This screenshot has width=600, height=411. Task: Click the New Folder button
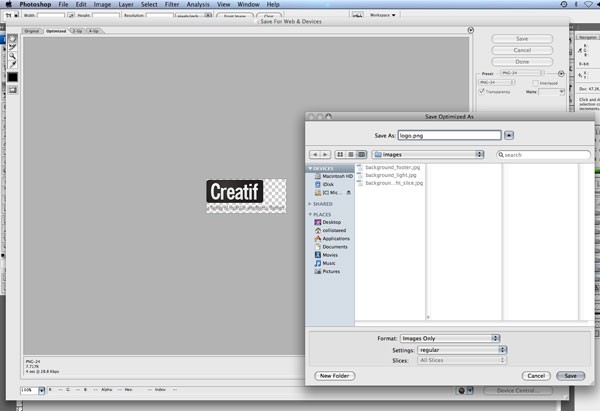334,376
